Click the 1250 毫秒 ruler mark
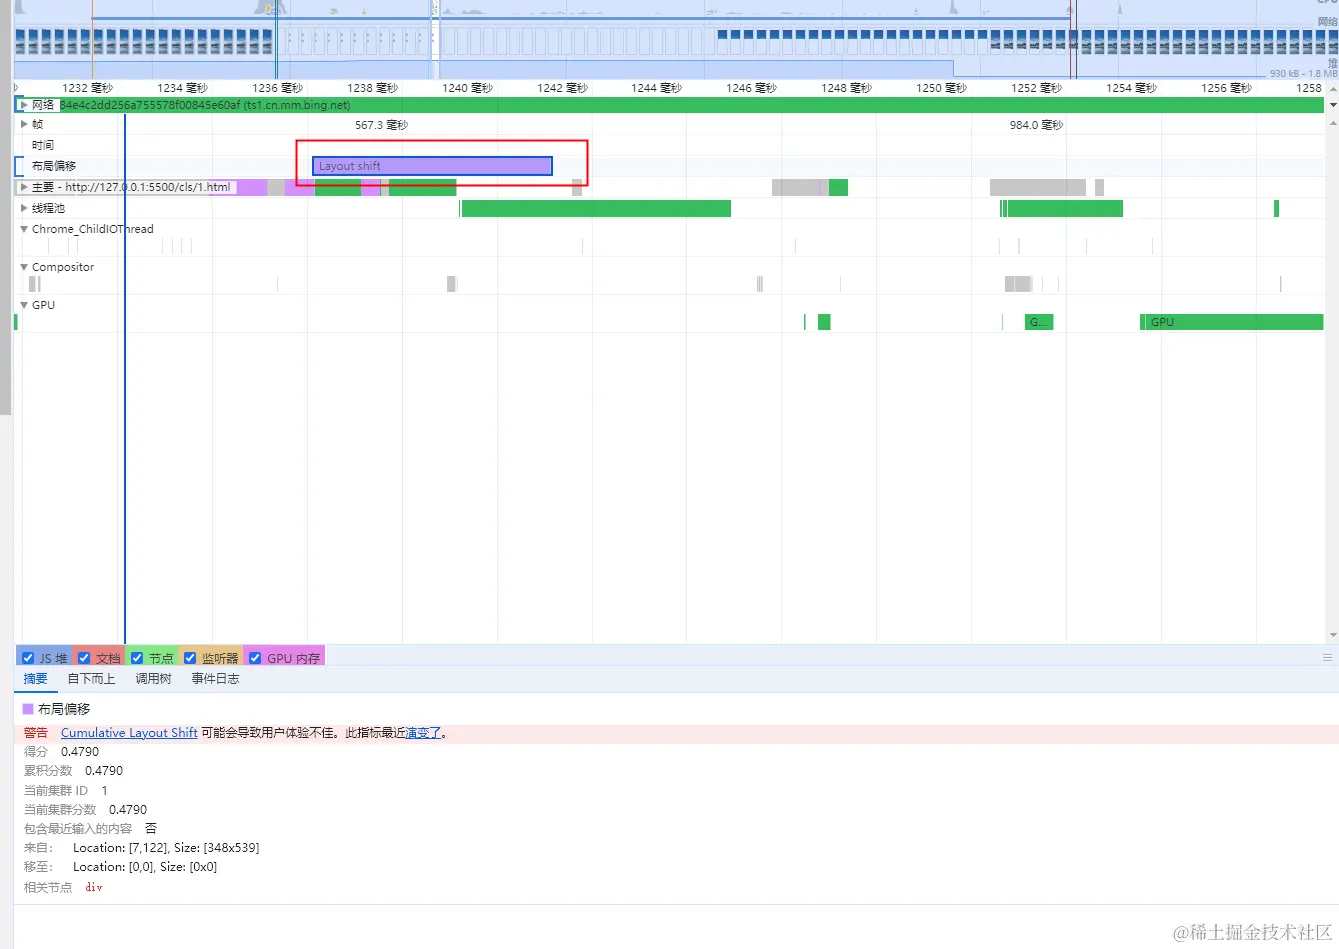This screenshot has width=1339, height=949. coord(941,88)
